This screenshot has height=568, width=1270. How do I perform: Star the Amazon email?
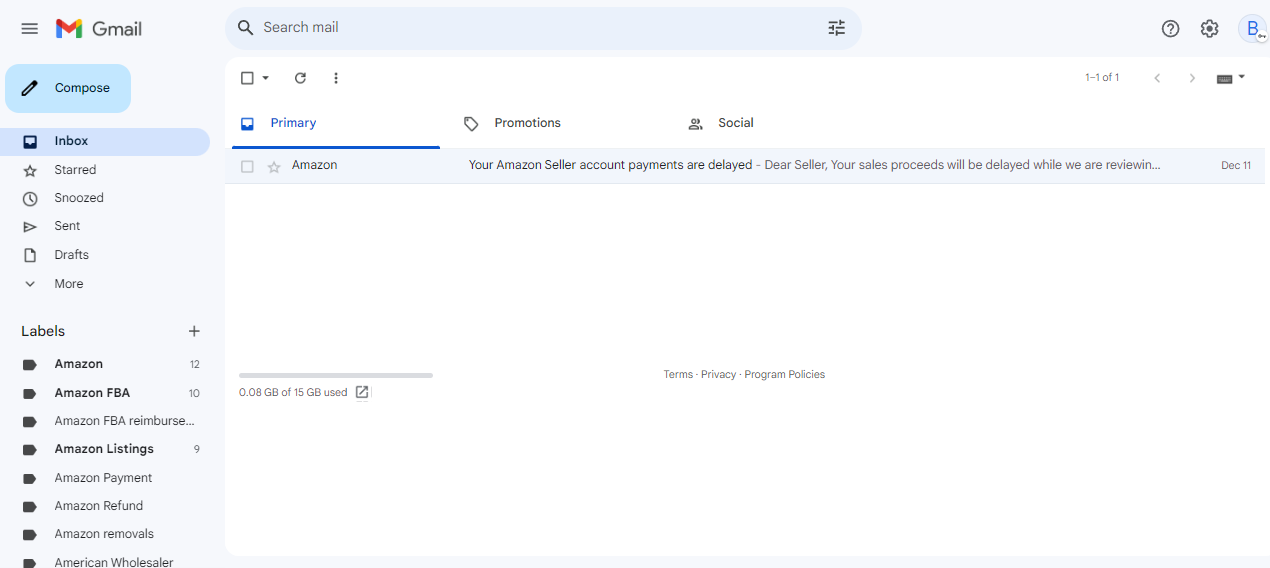click(274, 167)
